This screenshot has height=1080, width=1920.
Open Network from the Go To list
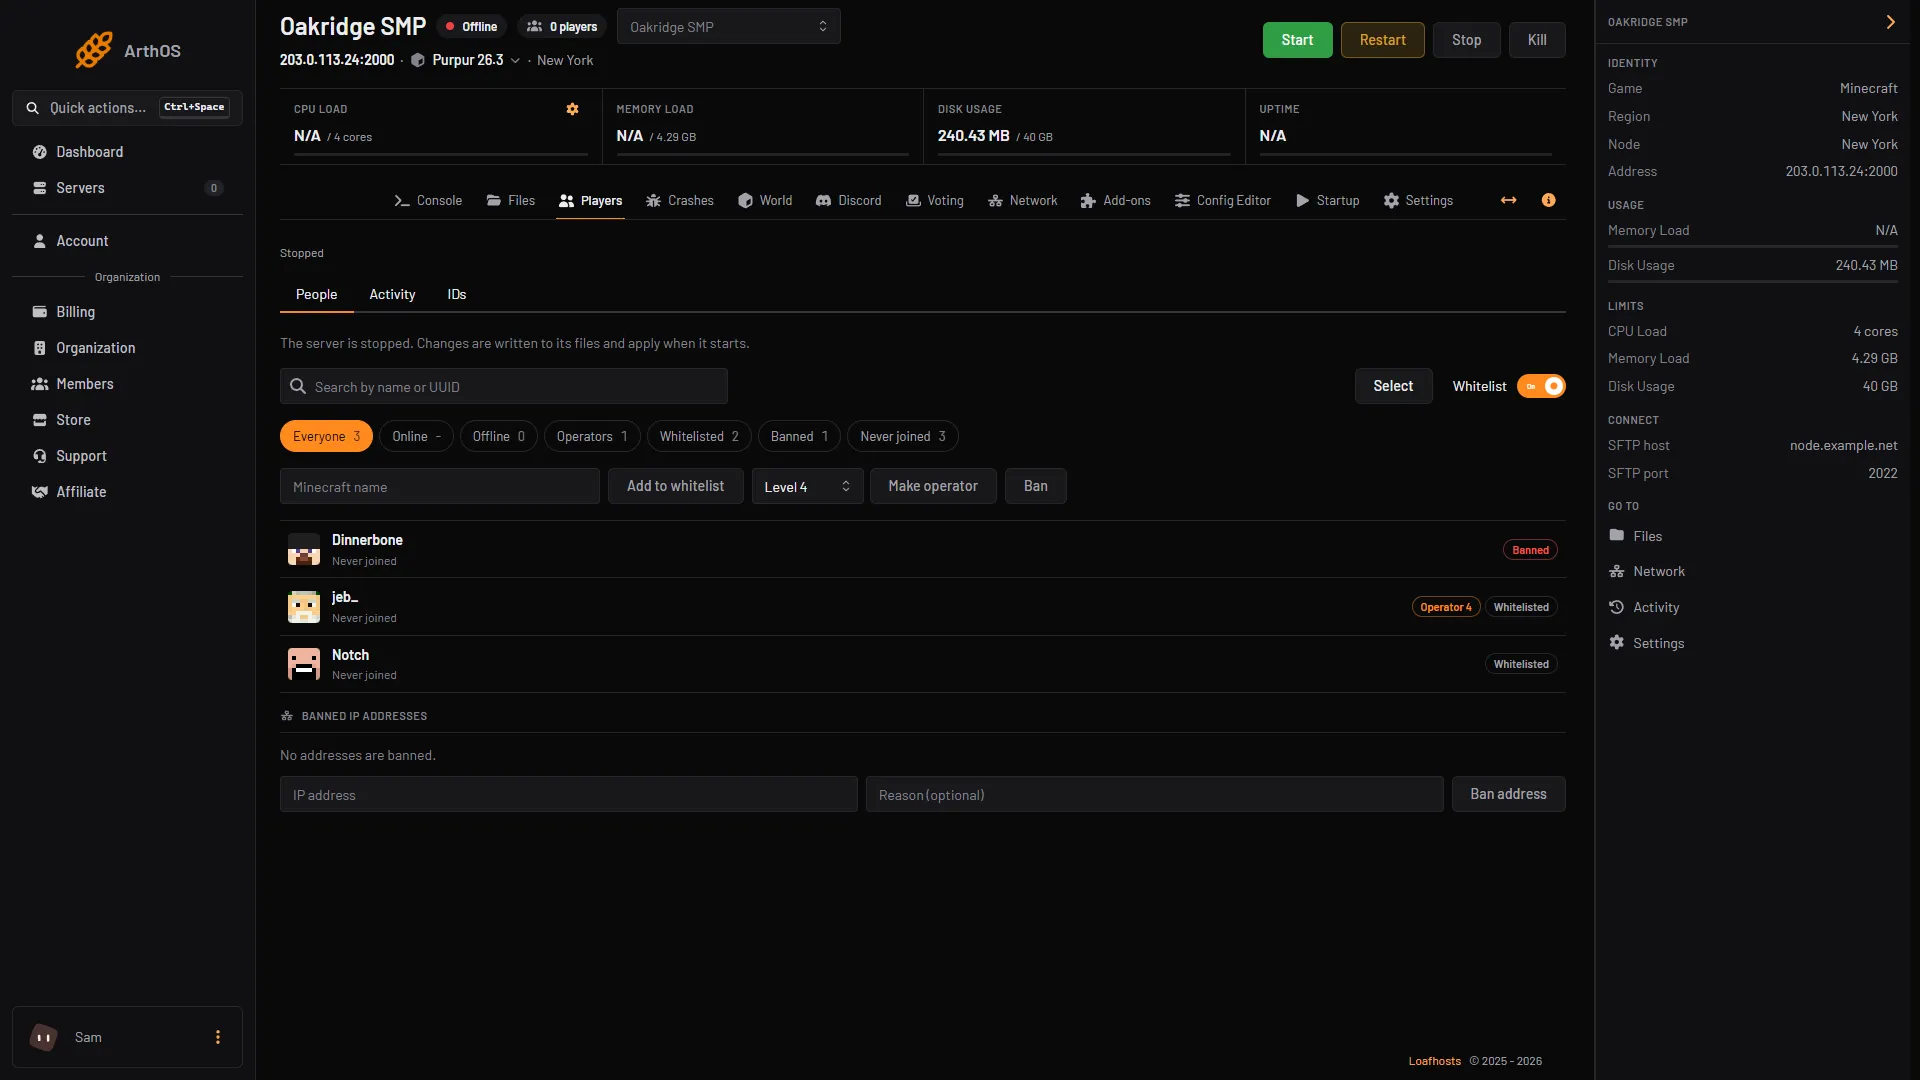click(x=1646, y=571)
